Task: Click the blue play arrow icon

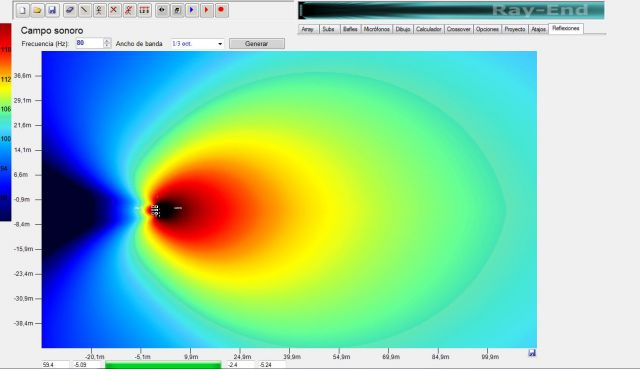Action: [192, 10]
